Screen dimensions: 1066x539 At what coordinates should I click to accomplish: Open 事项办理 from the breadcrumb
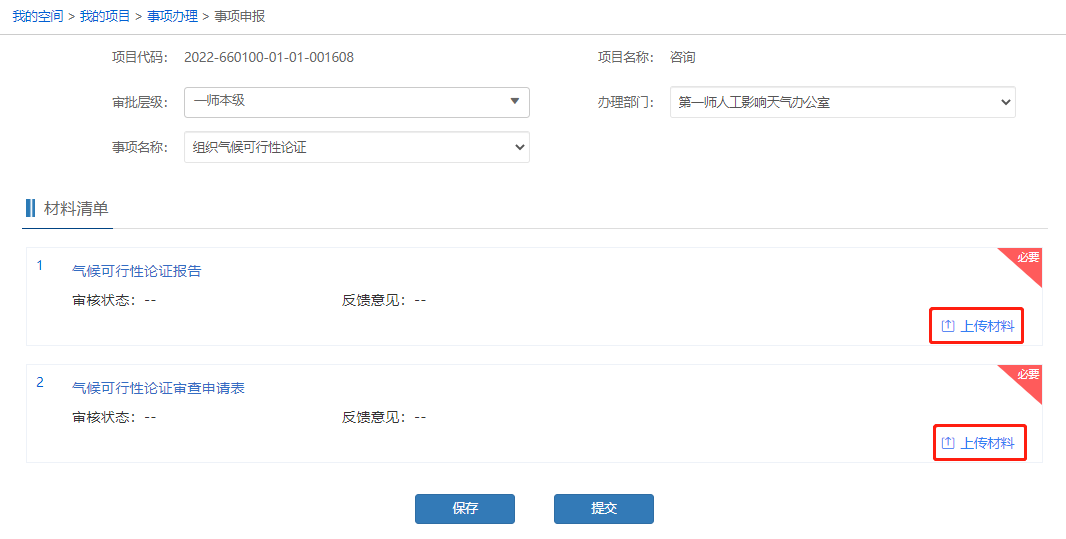(172, 17)
